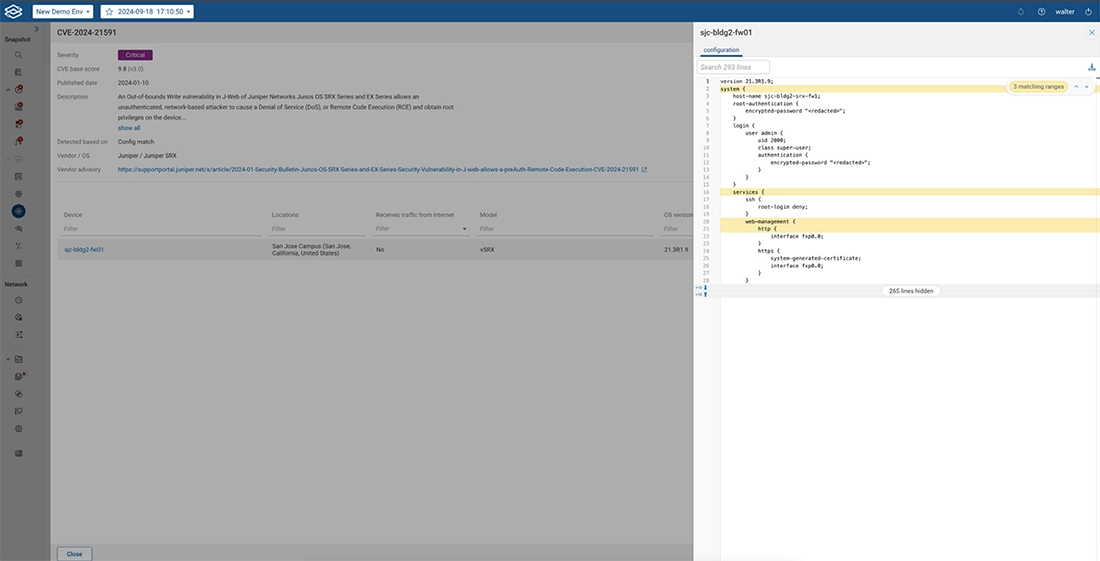This screenshot has width=1100, height=561.
Task: Expand the 265 hidden lines
Action: 910,291
